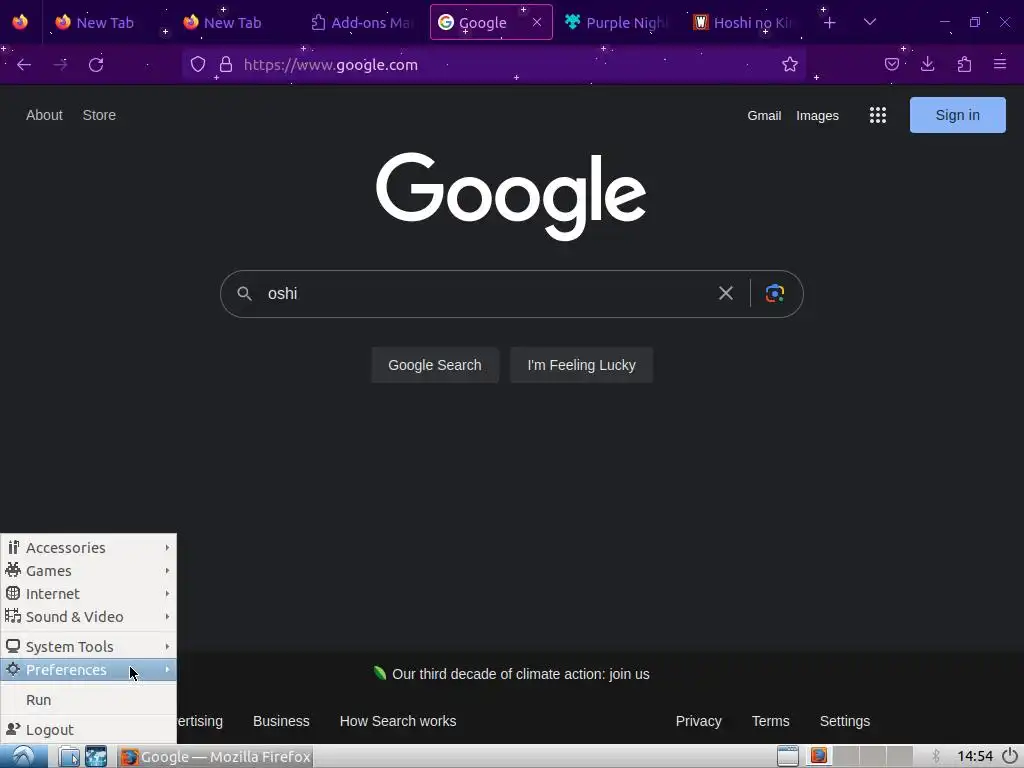Go forward using the browser forward arrow
The height and width of the screenshot is (768, 1024).
[60, 65]
